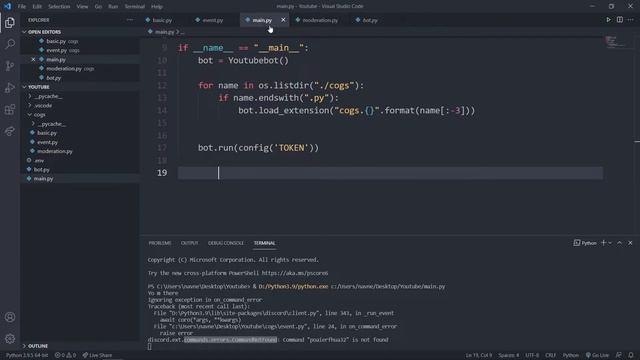This screenshot has width=640, height=360.
Task: Open basic.py in cogs folder tree
Action: coord(47,133)
